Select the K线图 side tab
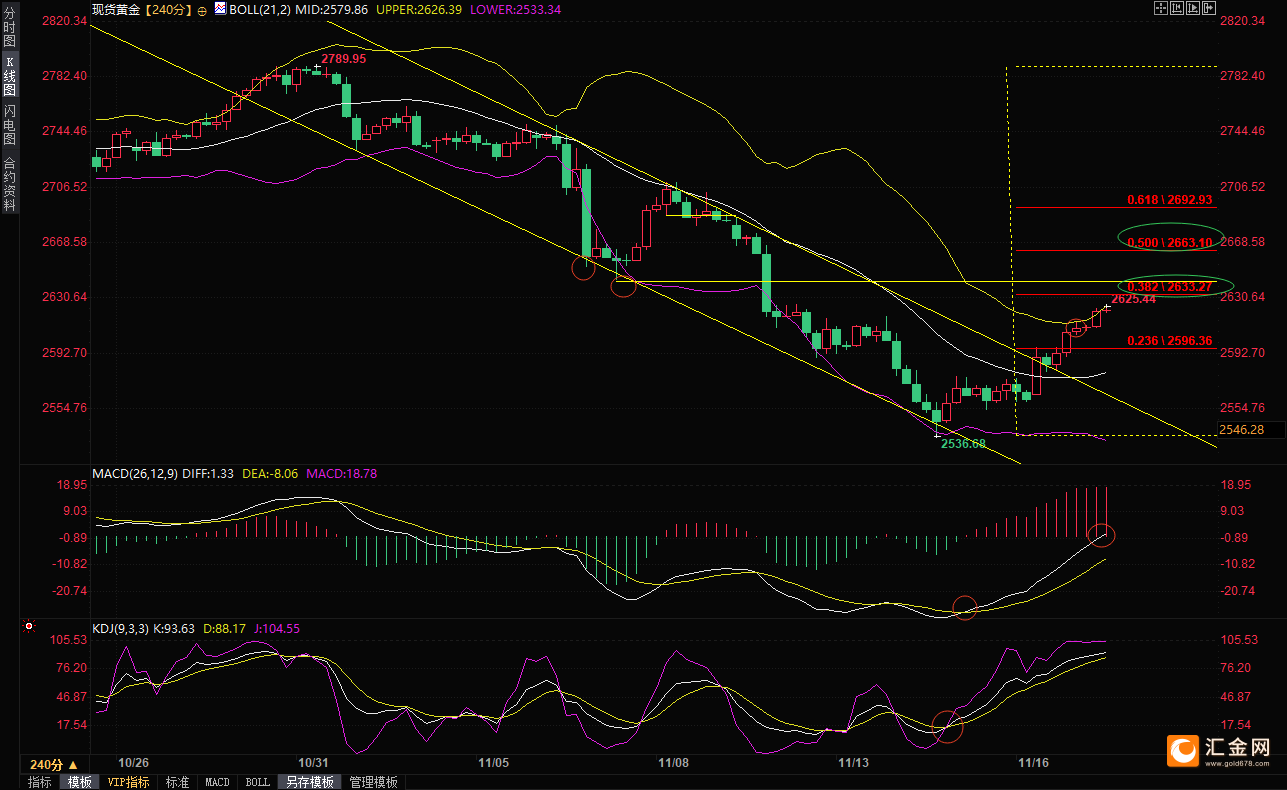Image resolution: width=1287 pixels, height=790 pixels. click(9, 76)
